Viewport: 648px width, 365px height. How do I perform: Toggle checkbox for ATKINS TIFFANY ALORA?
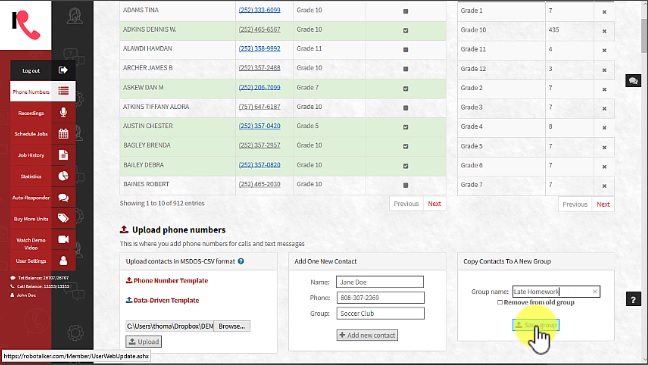[405, 108]
